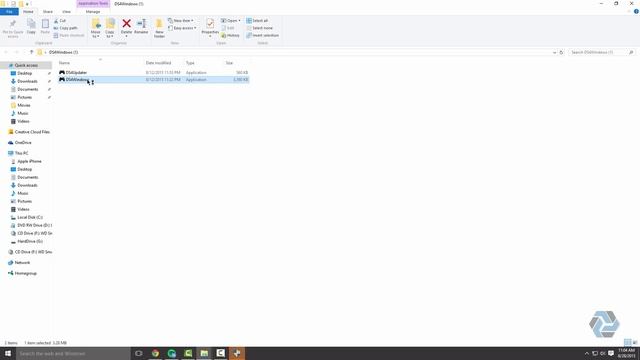Click the taskbar Search the web and Windows box
This screenshot has height=360, width=640.
73,353
